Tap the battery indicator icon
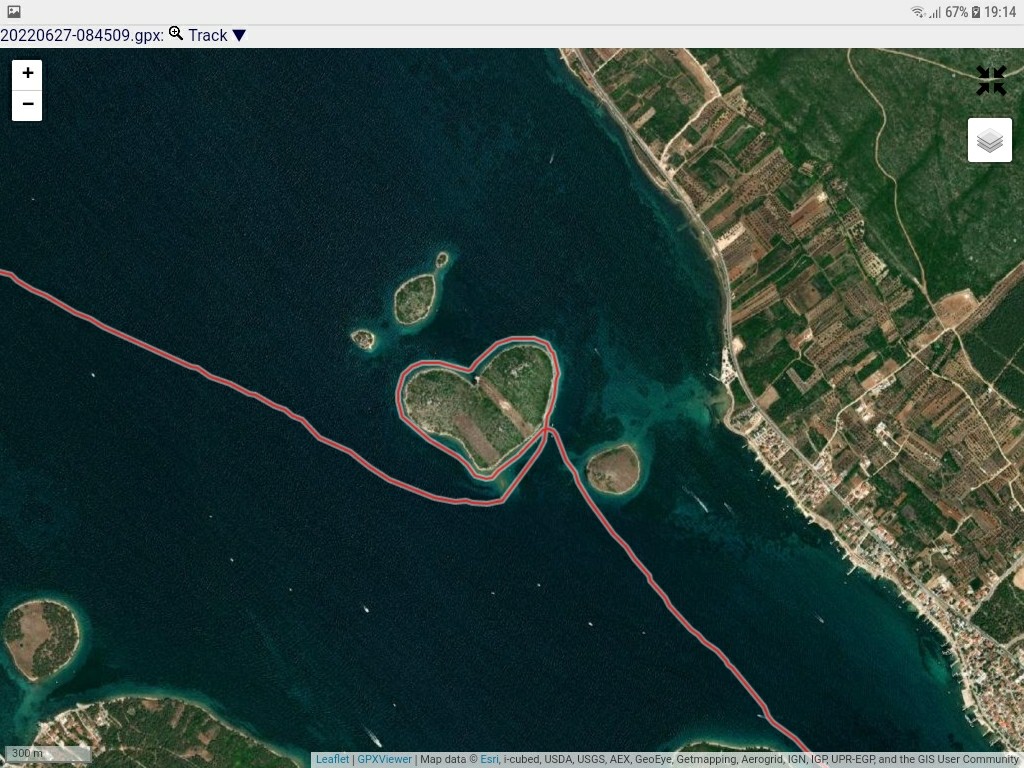1024x768 pixels. coord(975,12)
